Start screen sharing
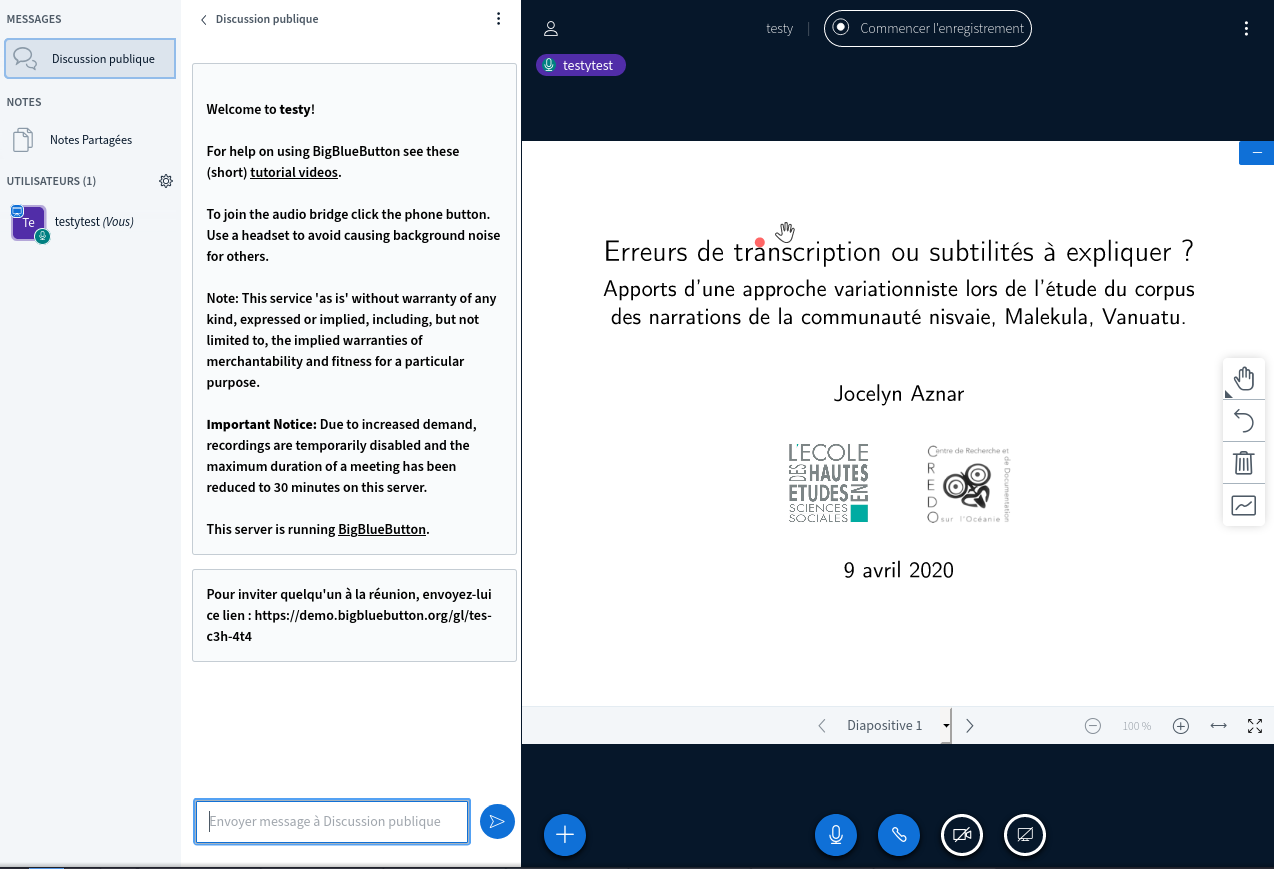The image size is (1274, 869). (1025, 835)
